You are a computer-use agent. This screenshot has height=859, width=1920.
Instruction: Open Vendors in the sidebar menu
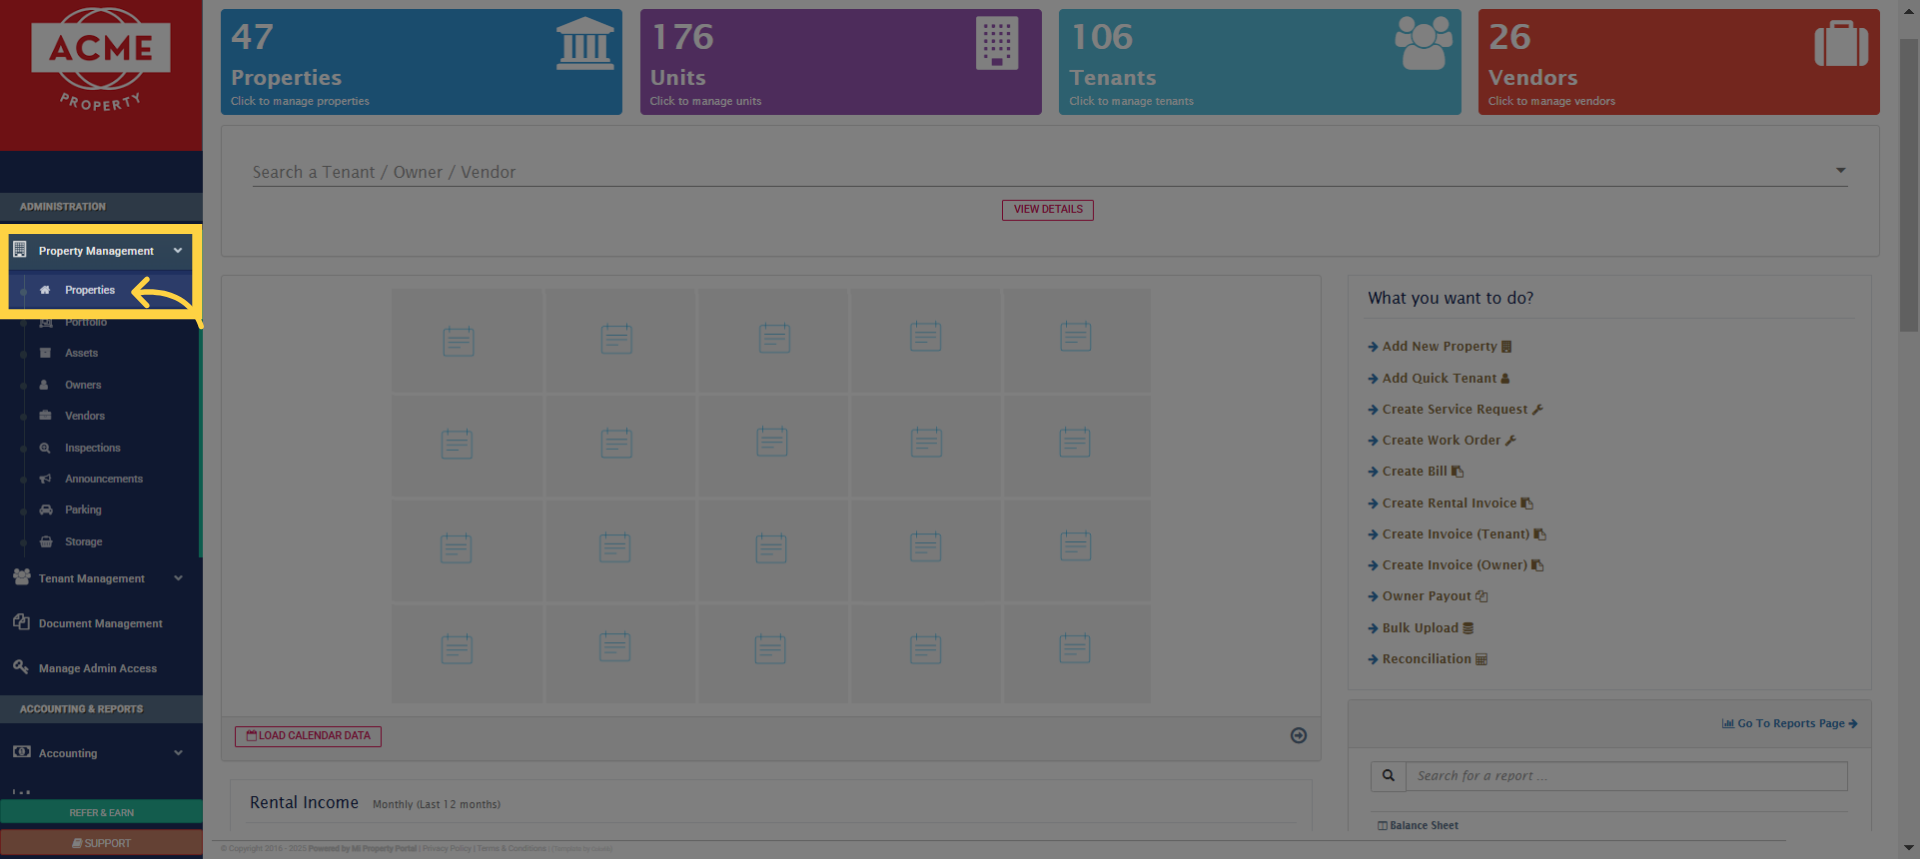pos(85,416)
